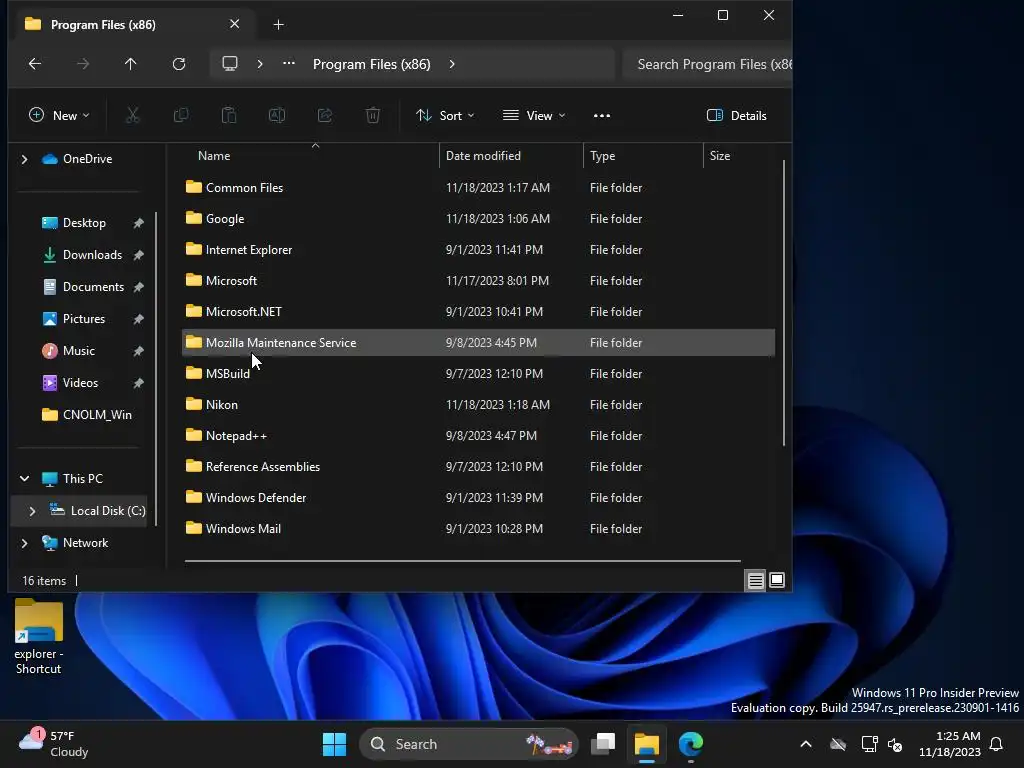Unpin Videos from Quick access
The width and height of the screenshot is (1024, 768).
point(138,383)
